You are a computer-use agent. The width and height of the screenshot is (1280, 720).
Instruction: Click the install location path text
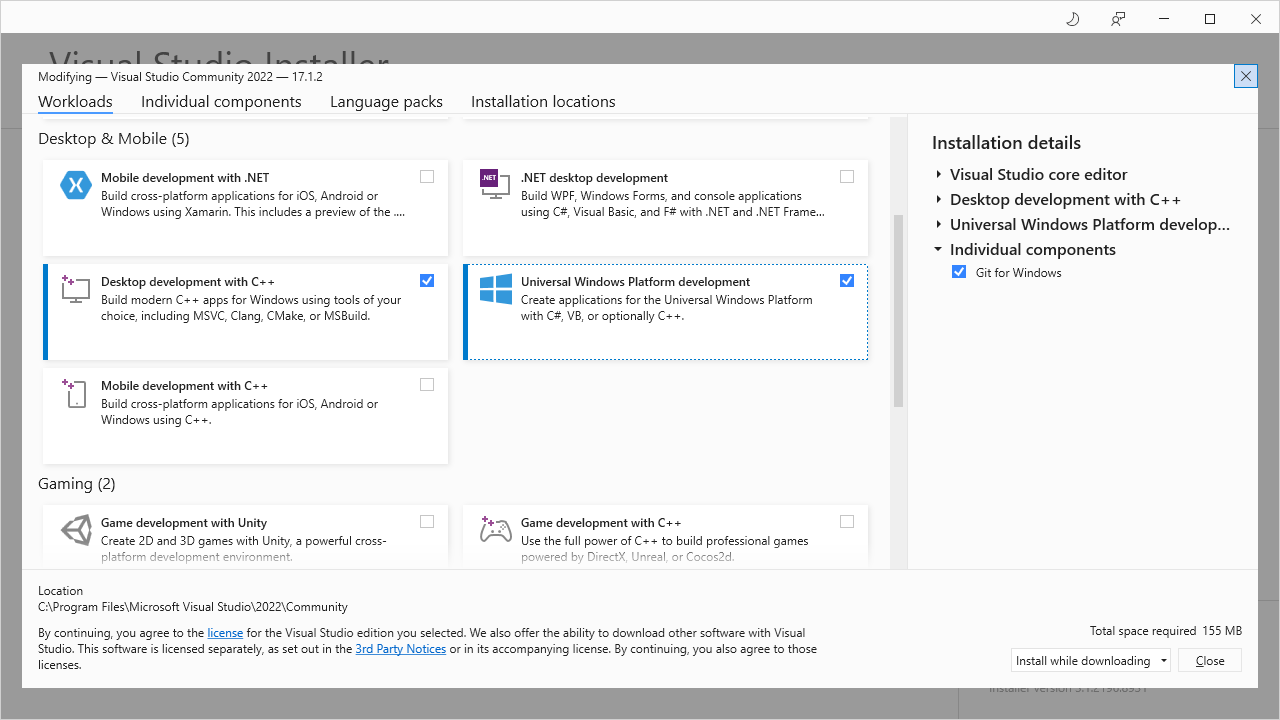193,607
